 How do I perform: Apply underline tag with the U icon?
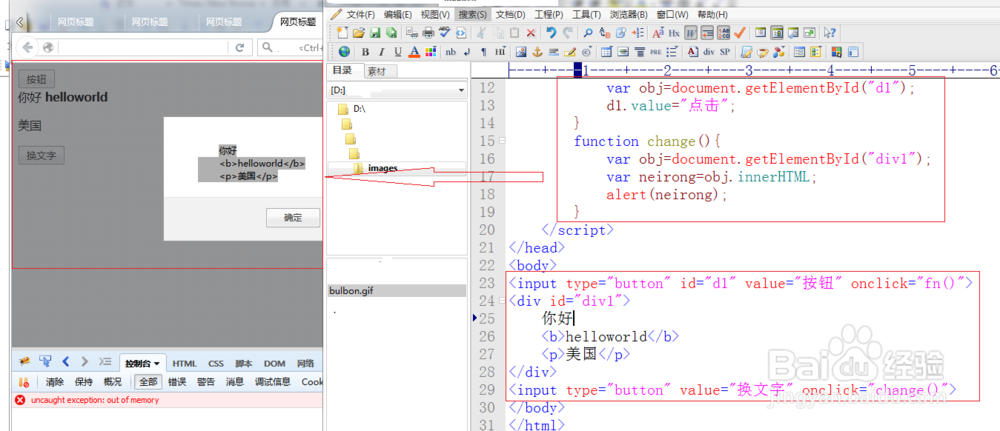tap(398, 52)
